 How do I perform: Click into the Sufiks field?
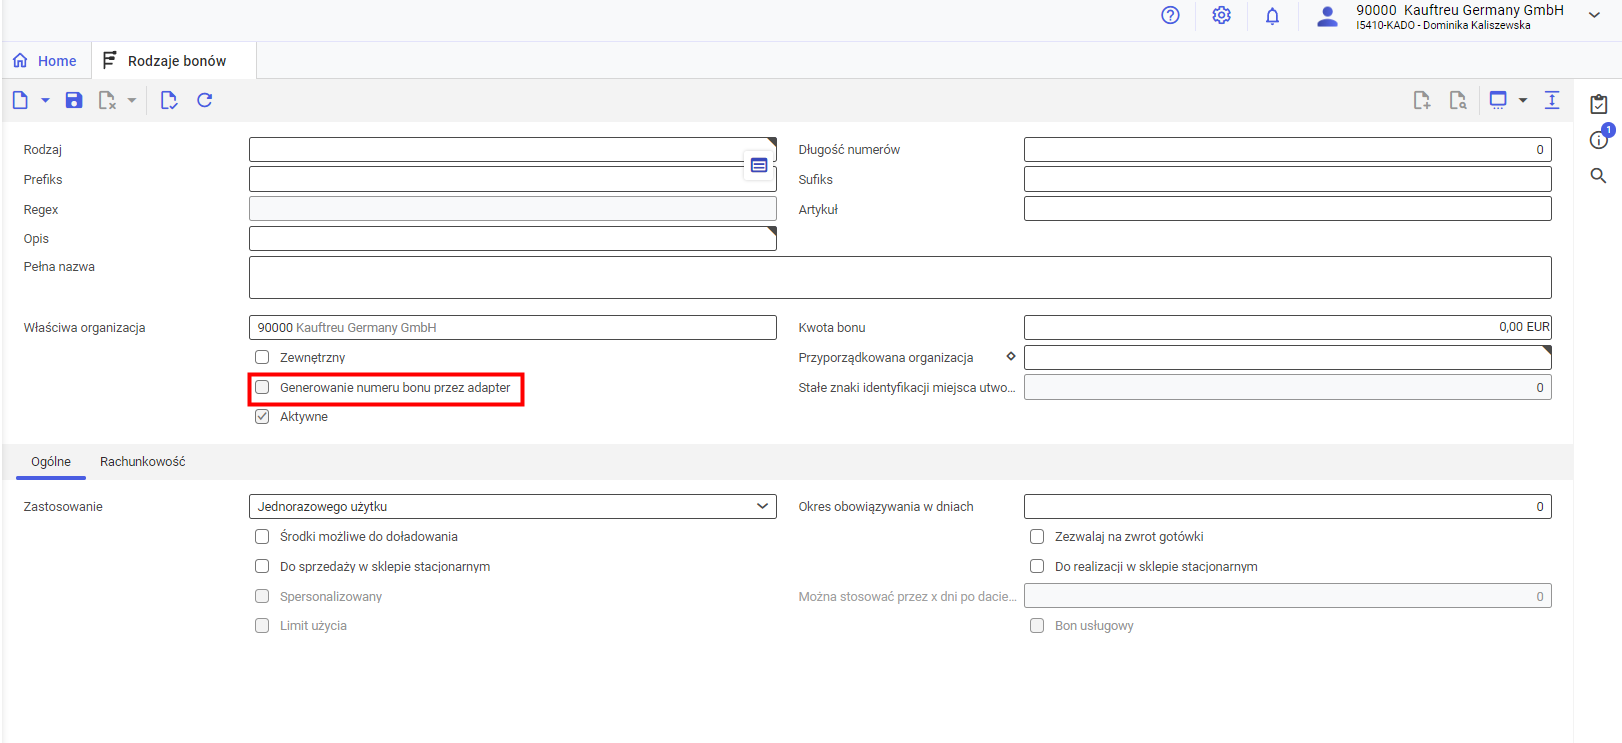1288,179
